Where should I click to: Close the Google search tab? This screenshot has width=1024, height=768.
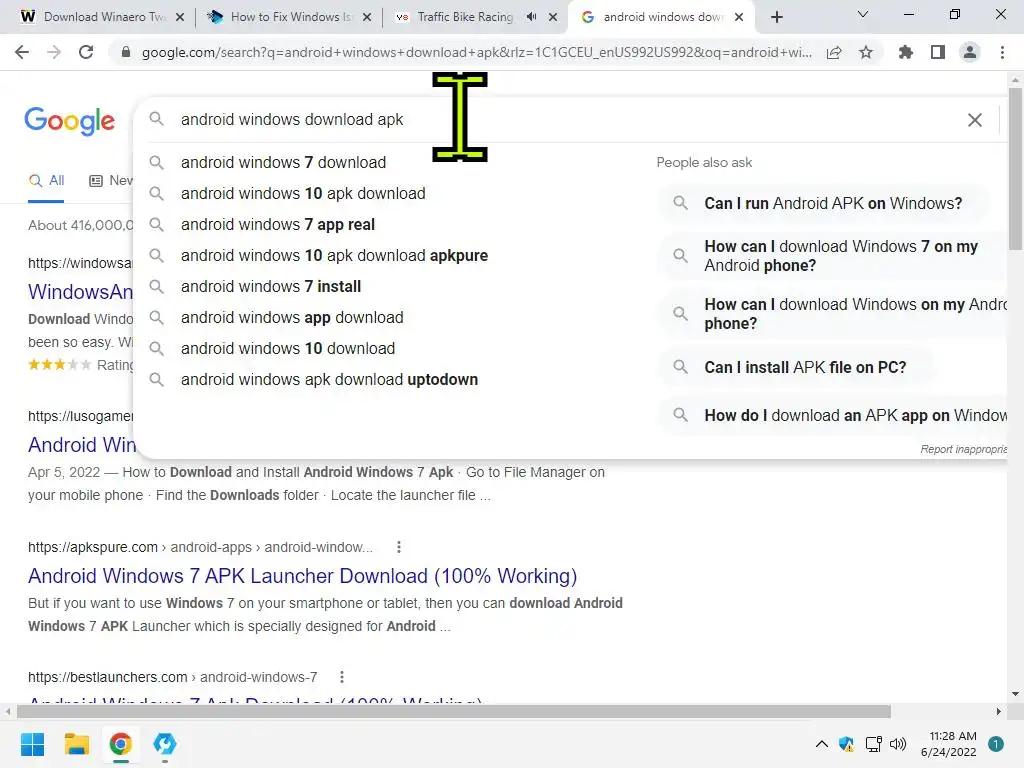pos(739,17)
